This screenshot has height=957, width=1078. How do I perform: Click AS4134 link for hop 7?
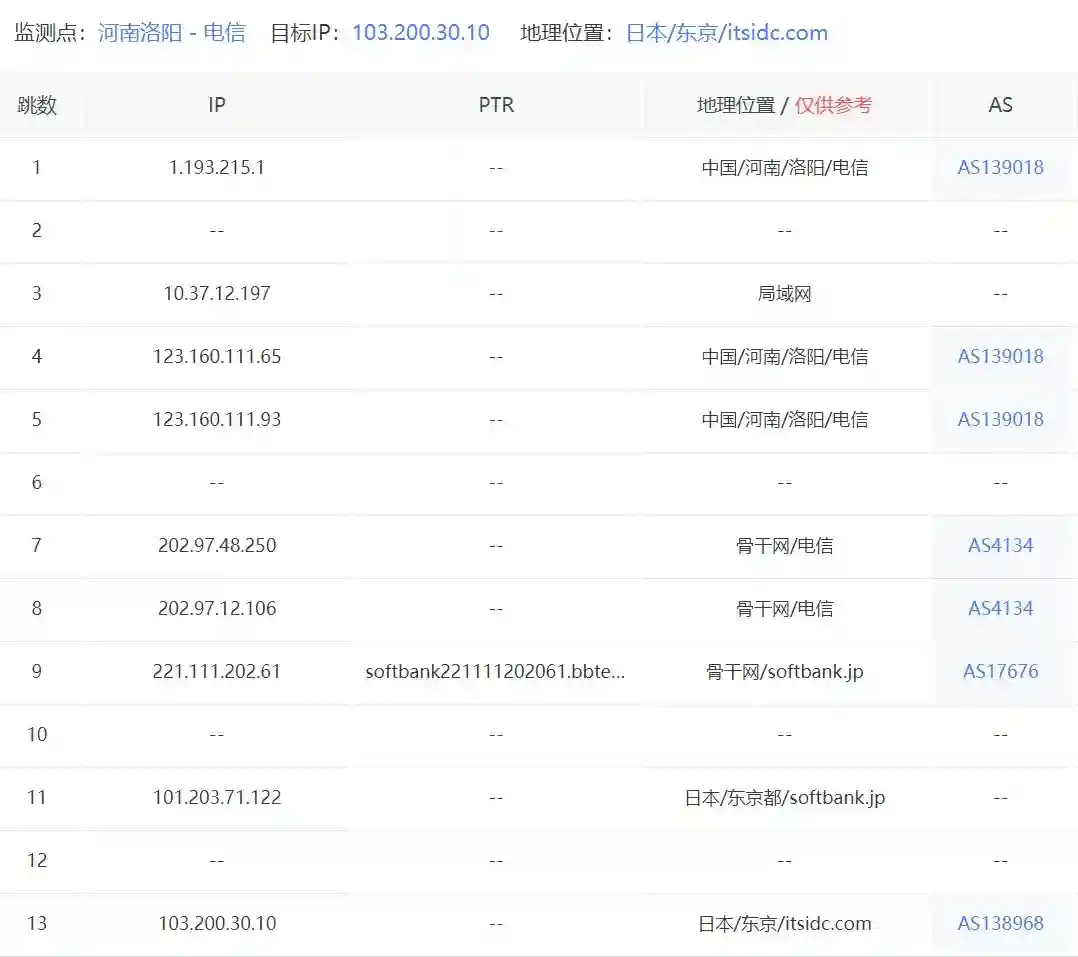coord(1000,546)
